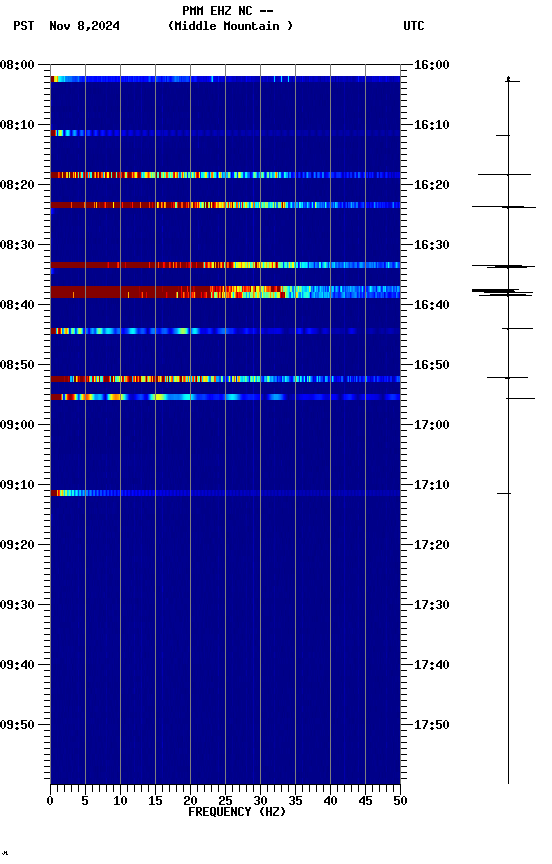Click the 09:40 PST time label
Viewport: 552px width, 864px height.
(x=17, y=665)
